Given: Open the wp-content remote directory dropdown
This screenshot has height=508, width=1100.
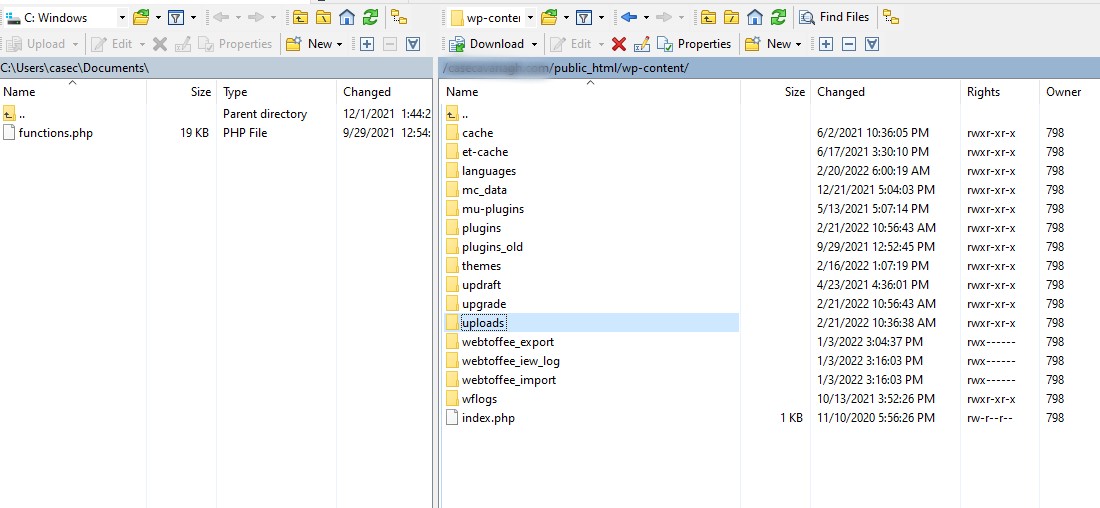Looking at the screenshot, I should [x=530, y=17].
